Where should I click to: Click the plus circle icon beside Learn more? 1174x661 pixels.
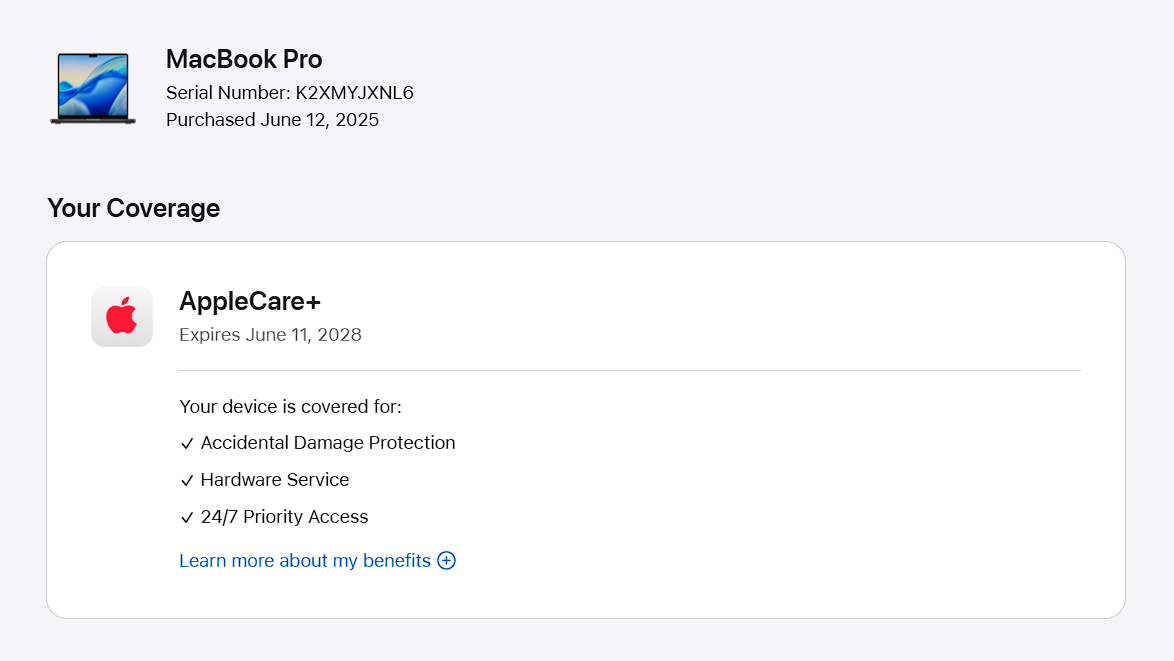coord(447,561)
